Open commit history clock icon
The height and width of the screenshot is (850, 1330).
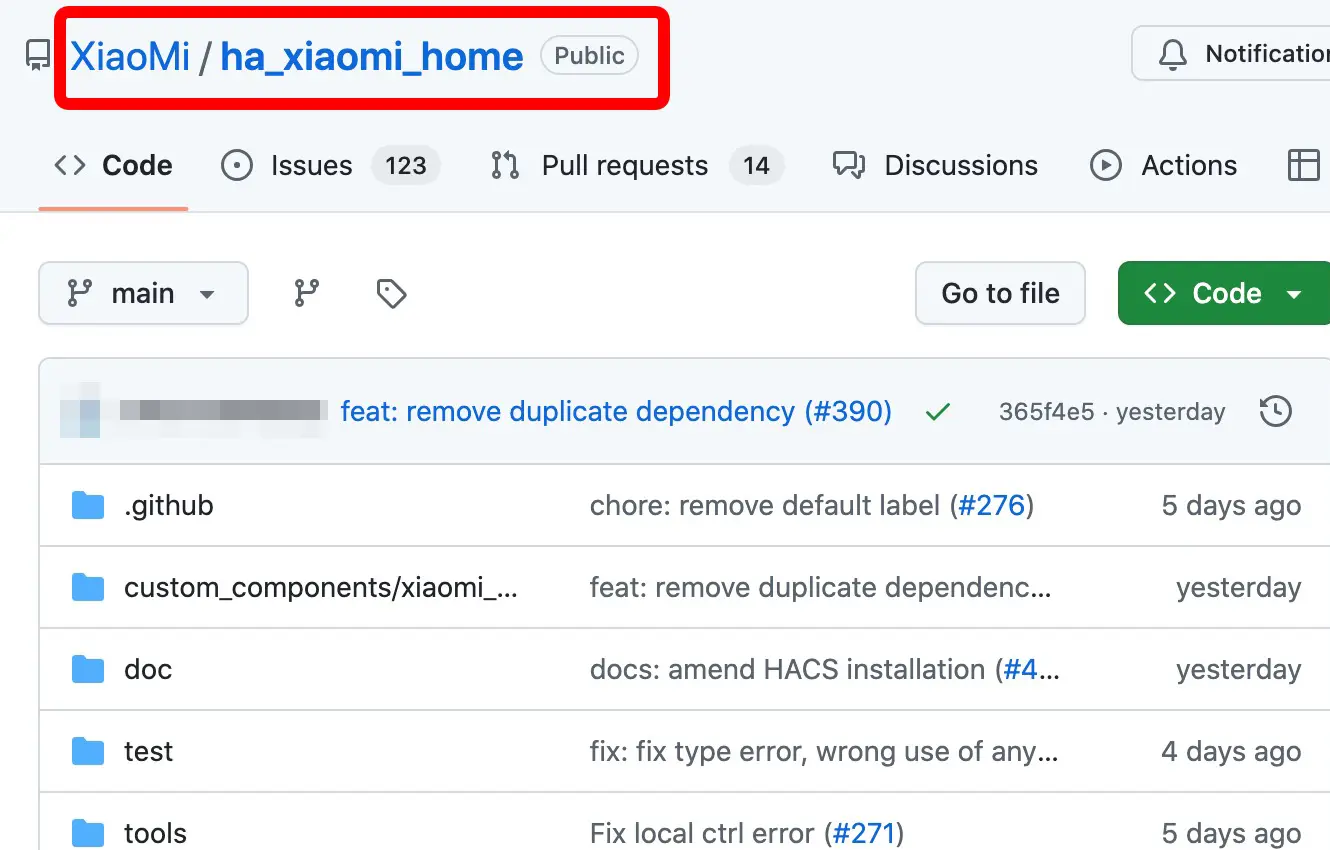pyautogui.click(x=1275, y=411)
